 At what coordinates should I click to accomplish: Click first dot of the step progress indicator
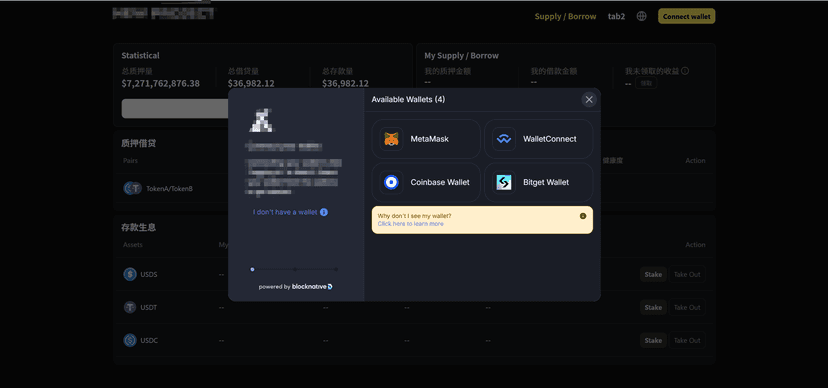pos(252,269)
